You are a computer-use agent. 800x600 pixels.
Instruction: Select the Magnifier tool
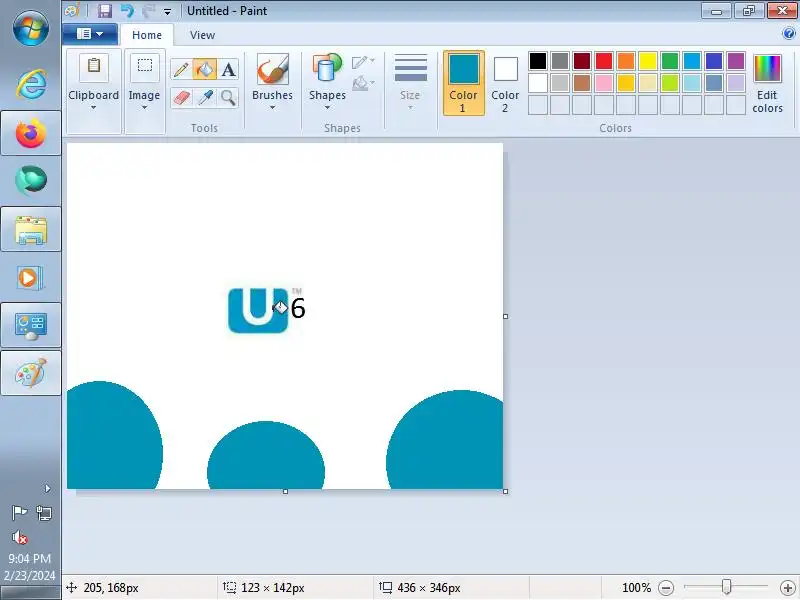click(229, 97)
